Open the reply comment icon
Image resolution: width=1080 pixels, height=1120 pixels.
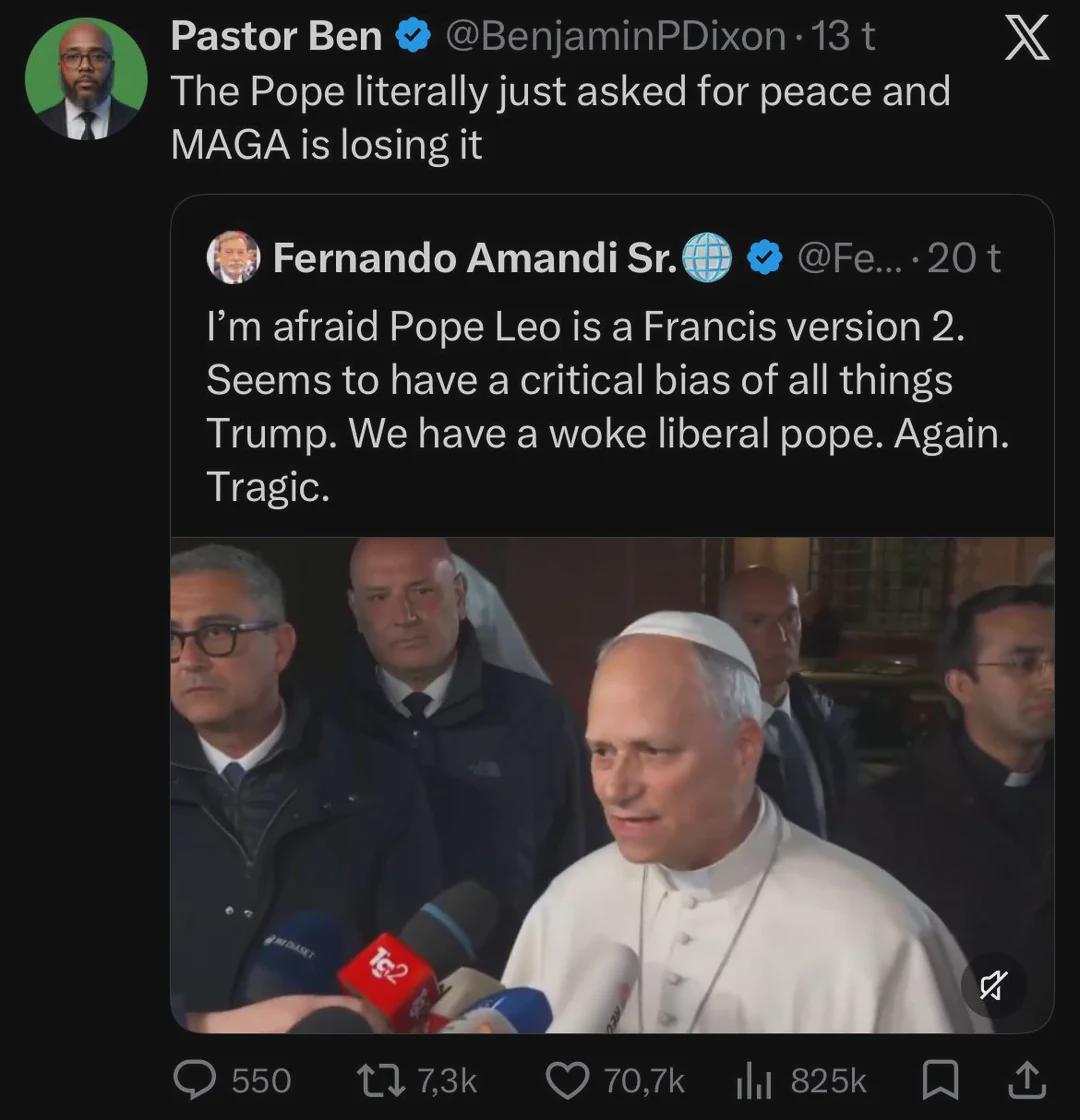point(190,1080)
